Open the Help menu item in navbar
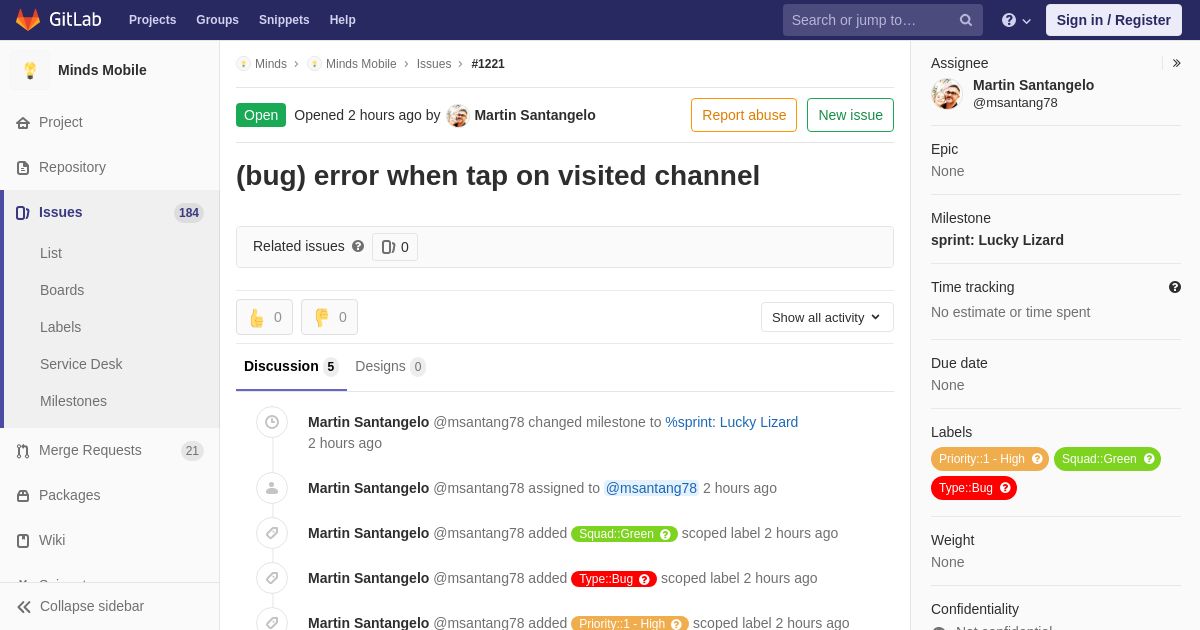 (343, 20)
